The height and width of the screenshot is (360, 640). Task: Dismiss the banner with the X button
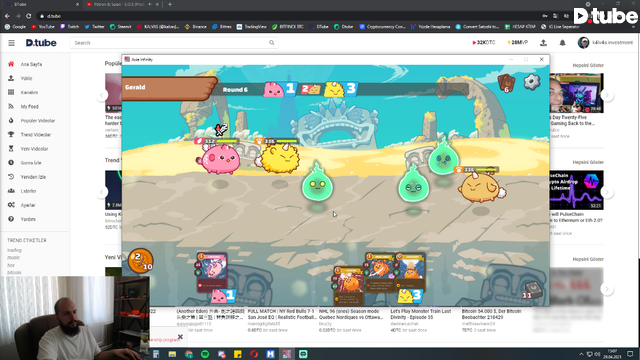click(180, 337)
